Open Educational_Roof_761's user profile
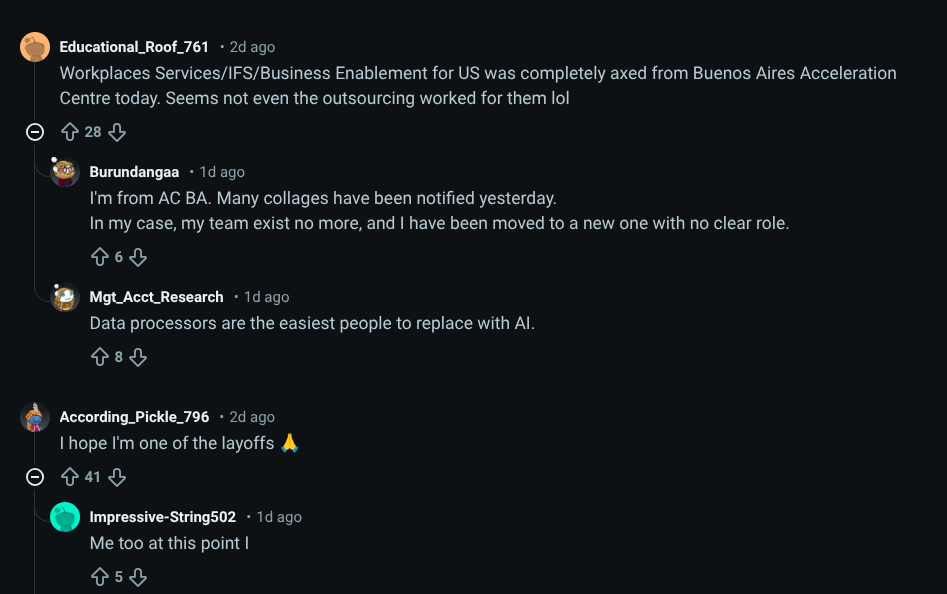The height and width of the screenshot is (594, 947). coord(134,47)
